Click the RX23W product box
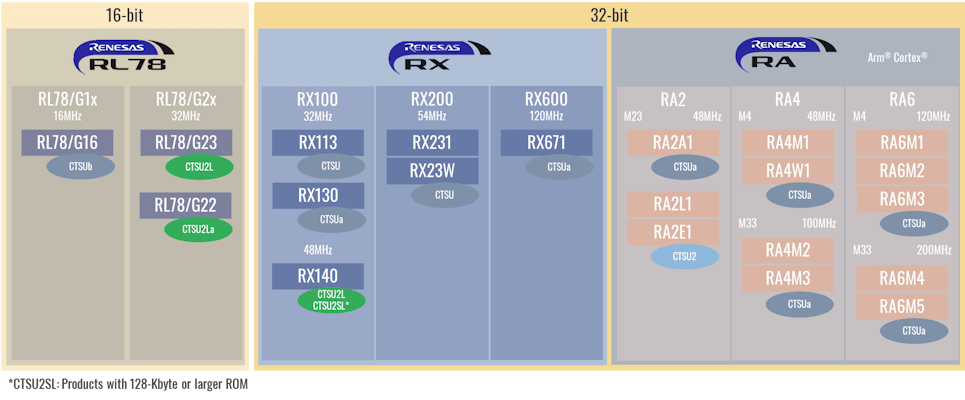Image resolution: width=965 pixels, height=400 pixels. (x=433, y=171)
